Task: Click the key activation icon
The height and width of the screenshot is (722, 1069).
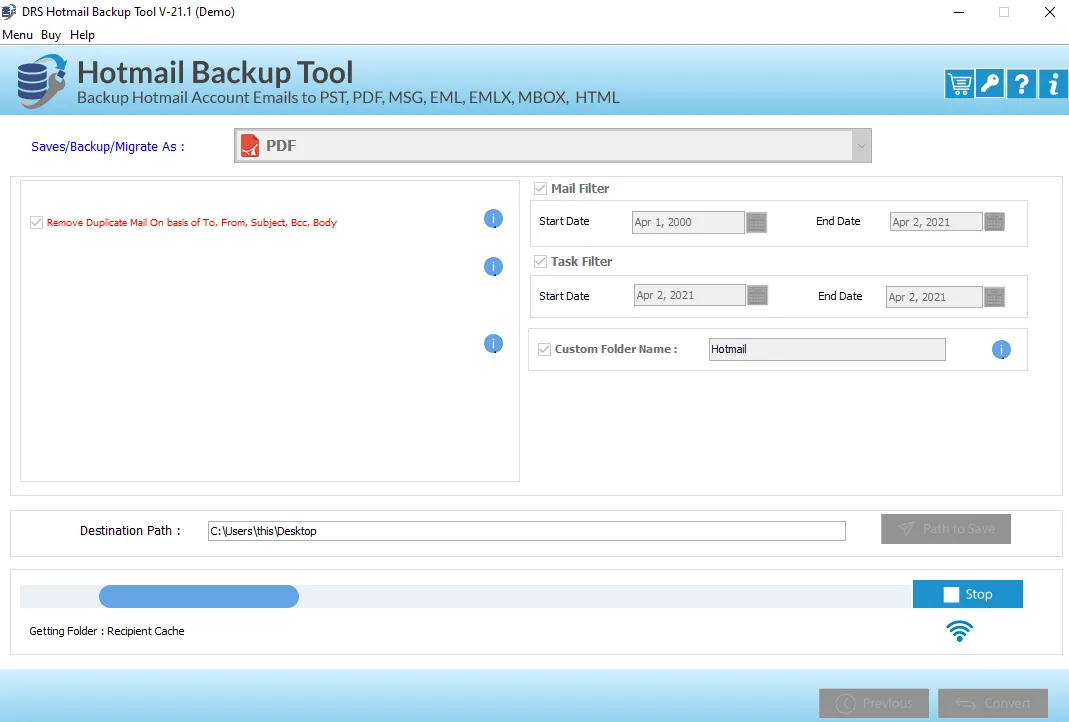Action: click(990, 84)
